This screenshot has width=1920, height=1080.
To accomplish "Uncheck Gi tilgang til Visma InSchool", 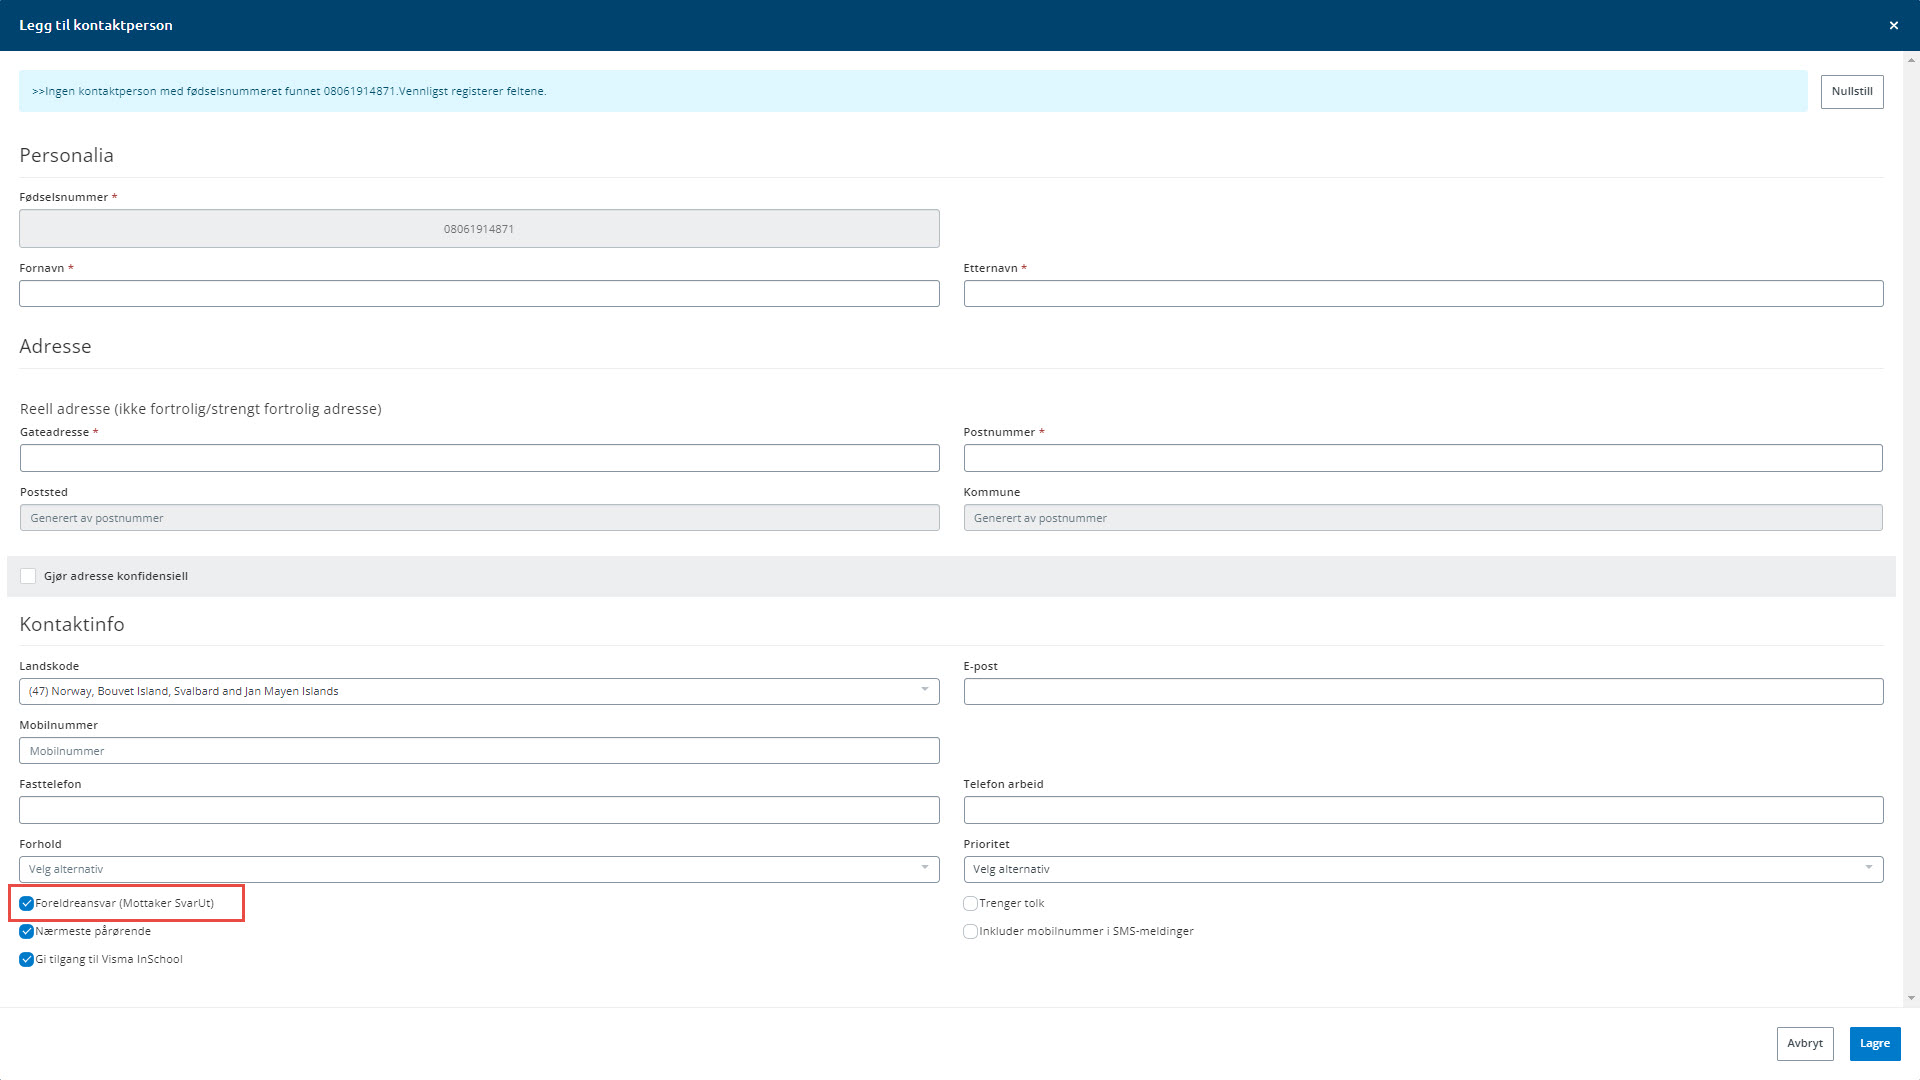I will click(x=27, y=959).
